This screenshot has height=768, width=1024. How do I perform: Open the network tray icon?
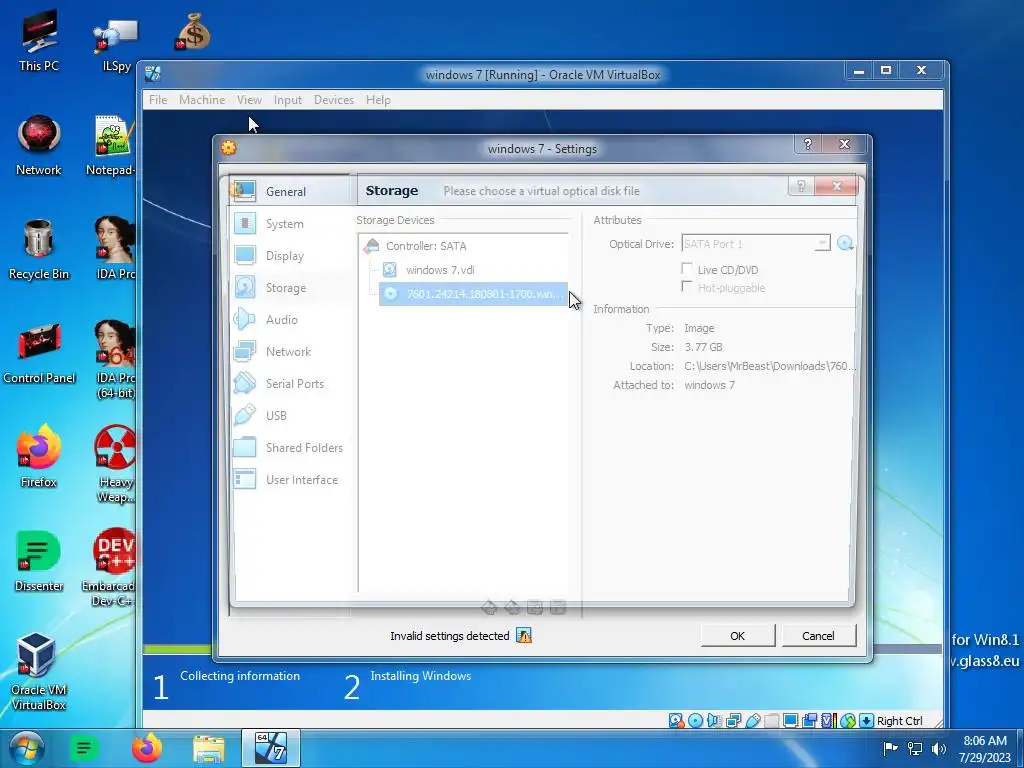(x=915, y=748)
